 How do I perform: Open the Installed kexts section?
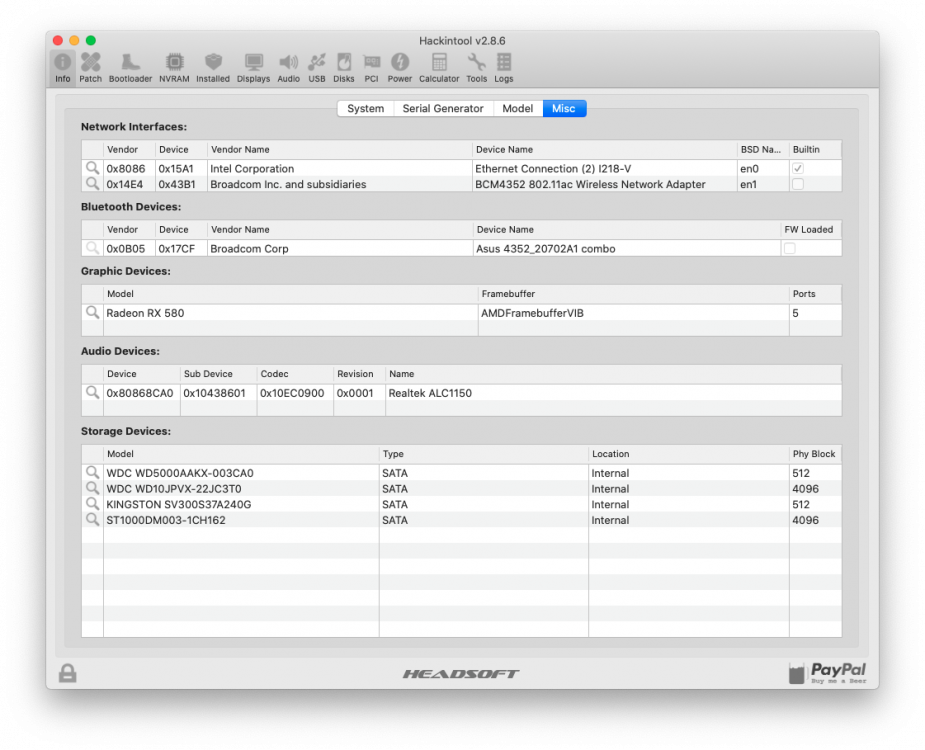tap(213, 68)
